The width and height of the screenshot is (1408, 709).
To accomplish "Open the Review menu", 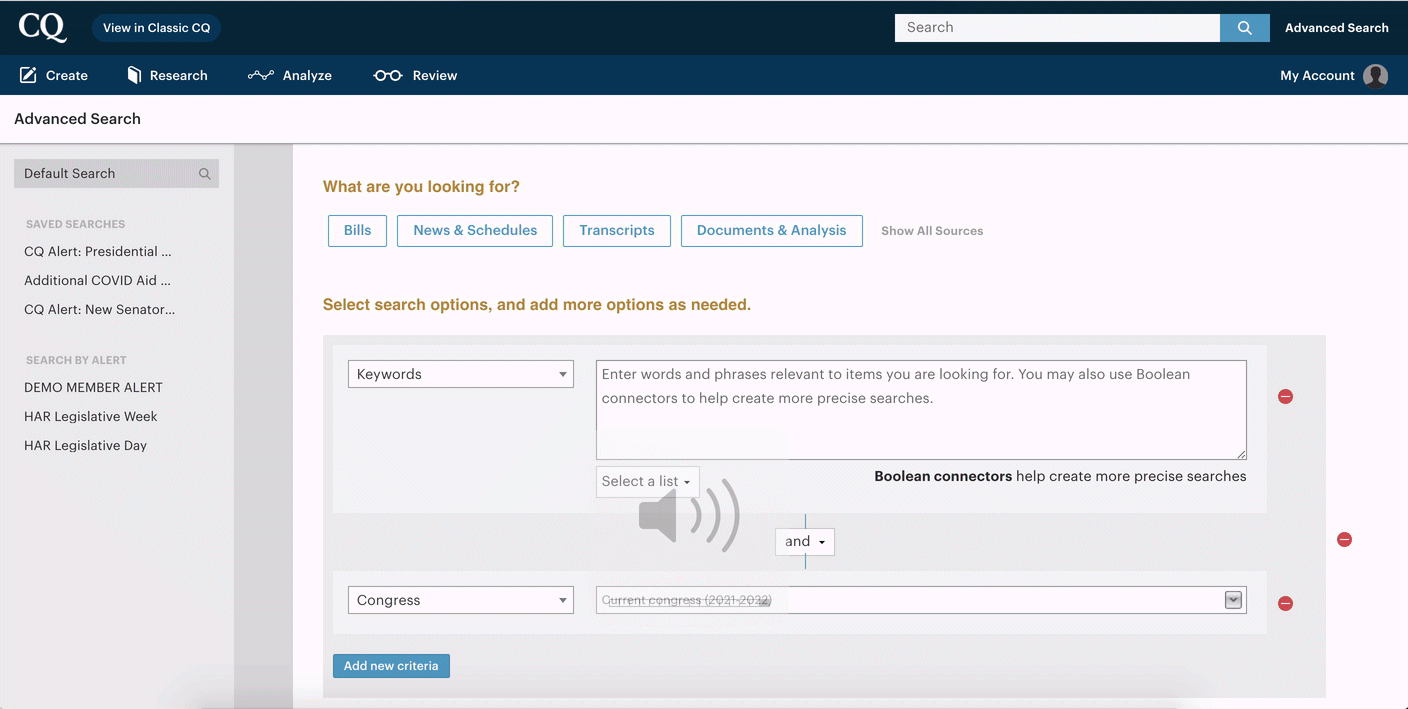I will 415,76.
